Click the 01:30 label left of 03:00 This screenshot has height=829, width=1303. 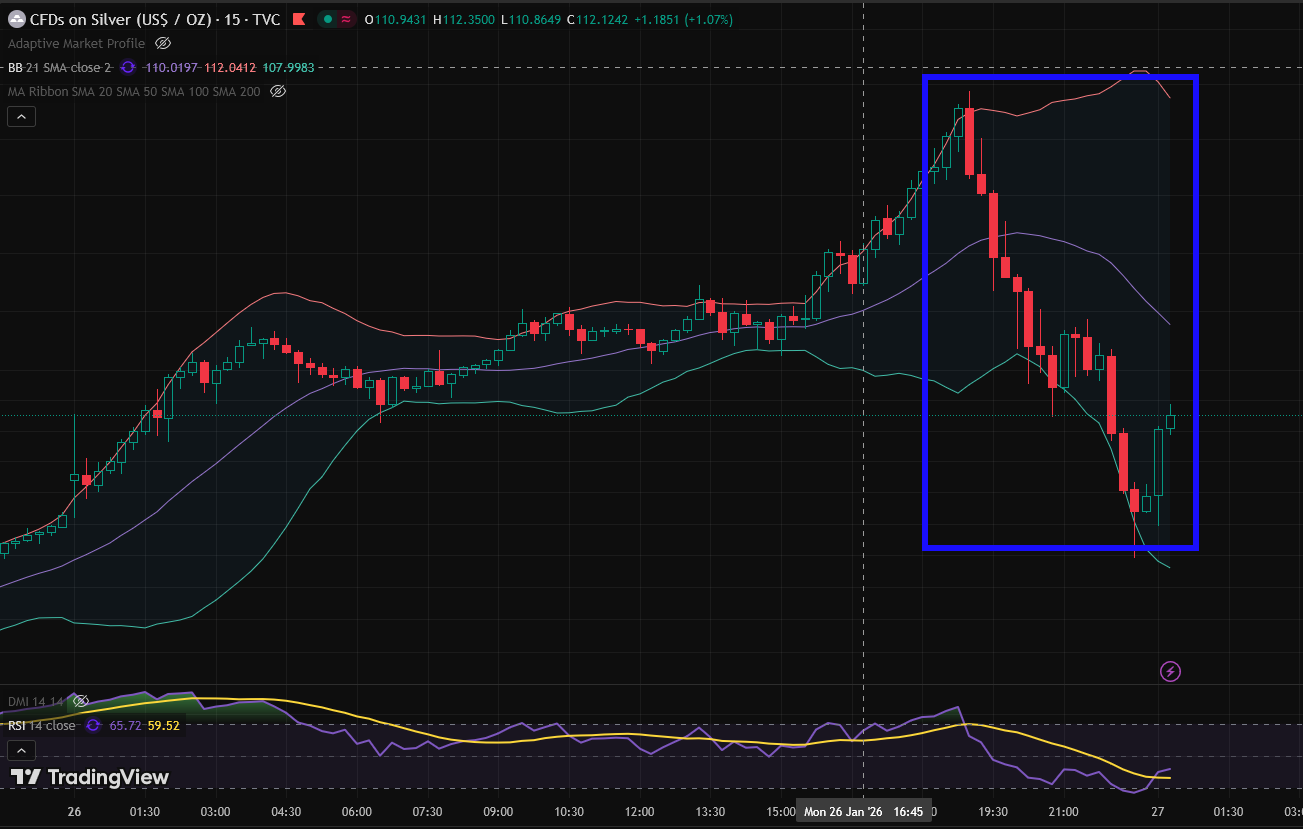(x=144, y=811)
